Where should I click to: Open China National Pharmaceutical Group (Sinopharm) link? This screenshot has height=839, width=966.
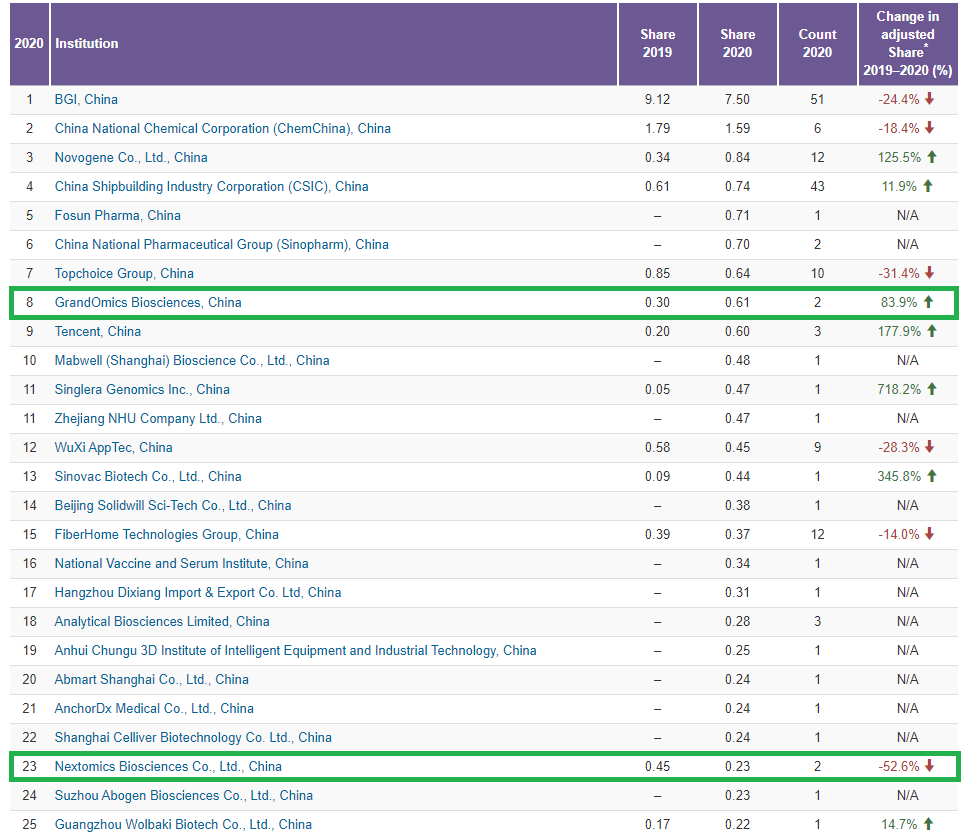[x=221, y=244]
